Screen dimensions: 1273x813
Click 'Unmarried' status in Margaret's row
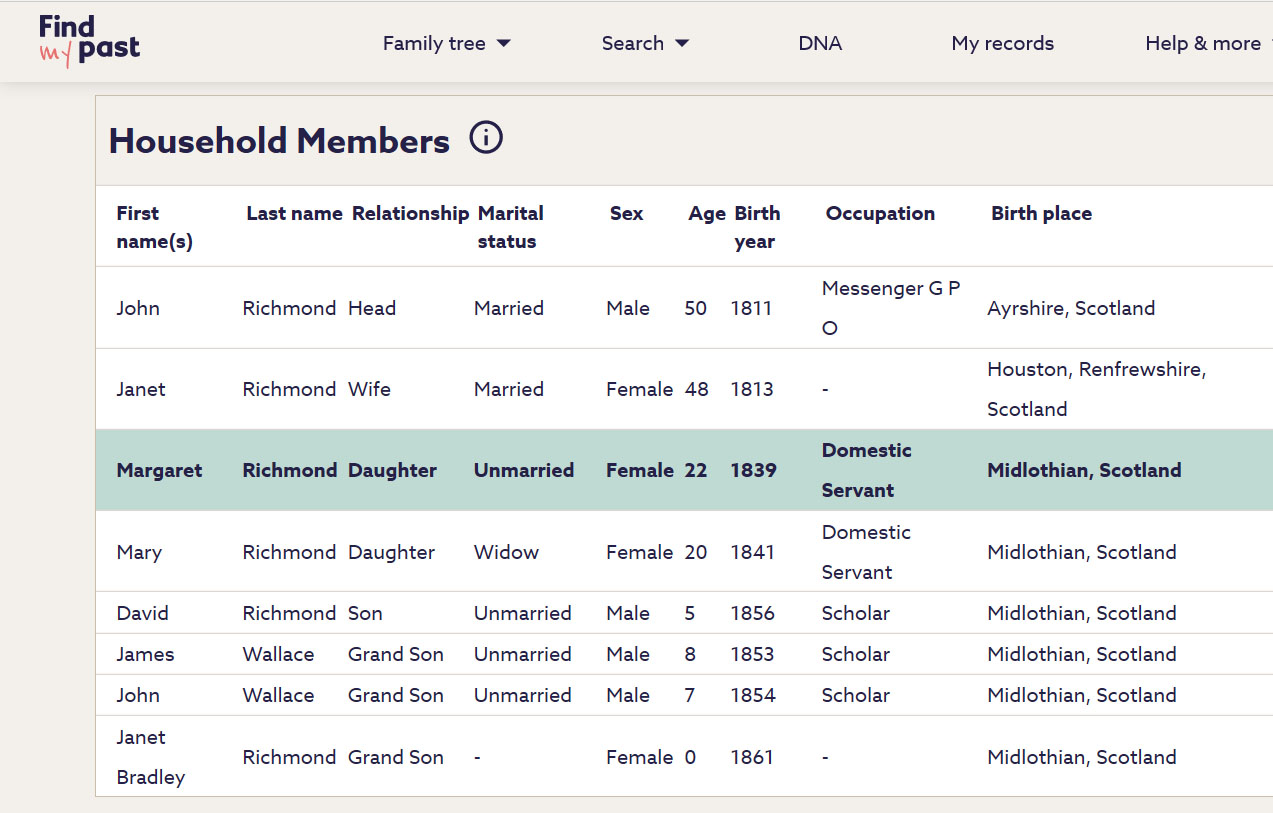pyautogui.click(x=524, y=470)
